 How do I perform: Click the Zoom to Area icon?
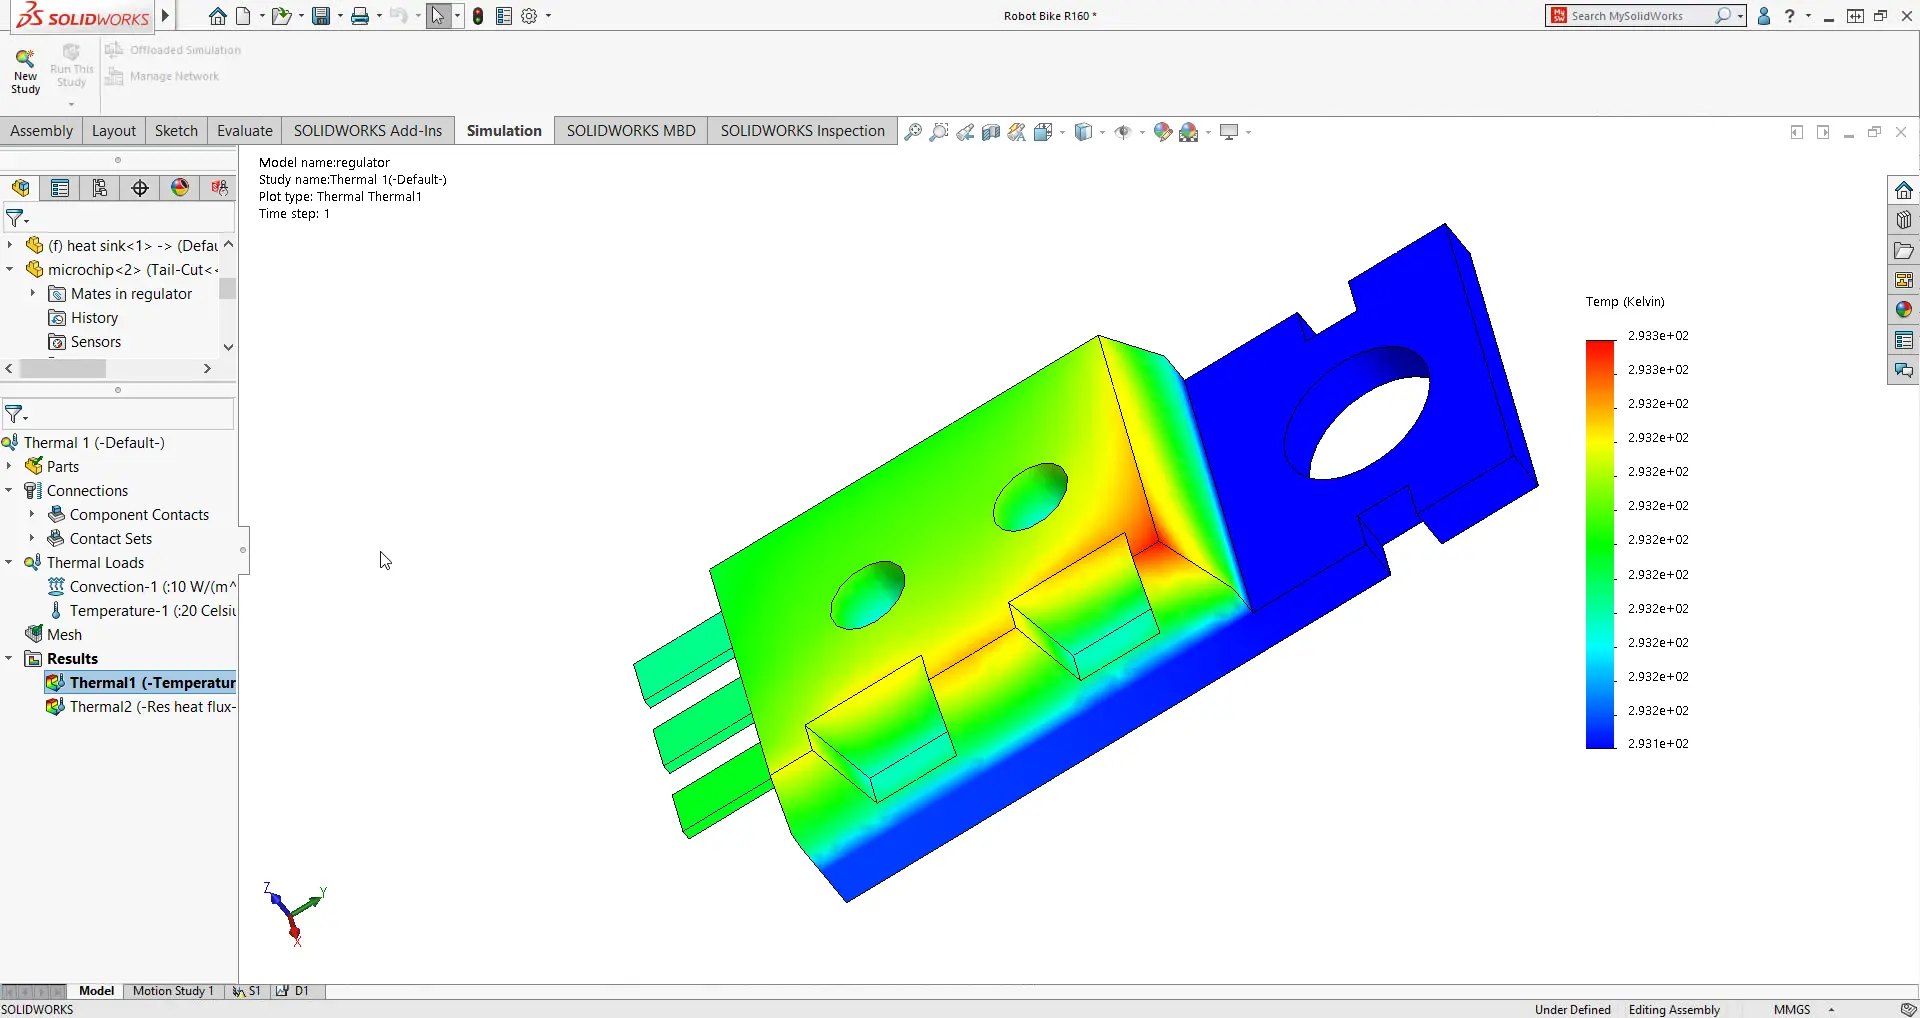[x=939, y=132]
